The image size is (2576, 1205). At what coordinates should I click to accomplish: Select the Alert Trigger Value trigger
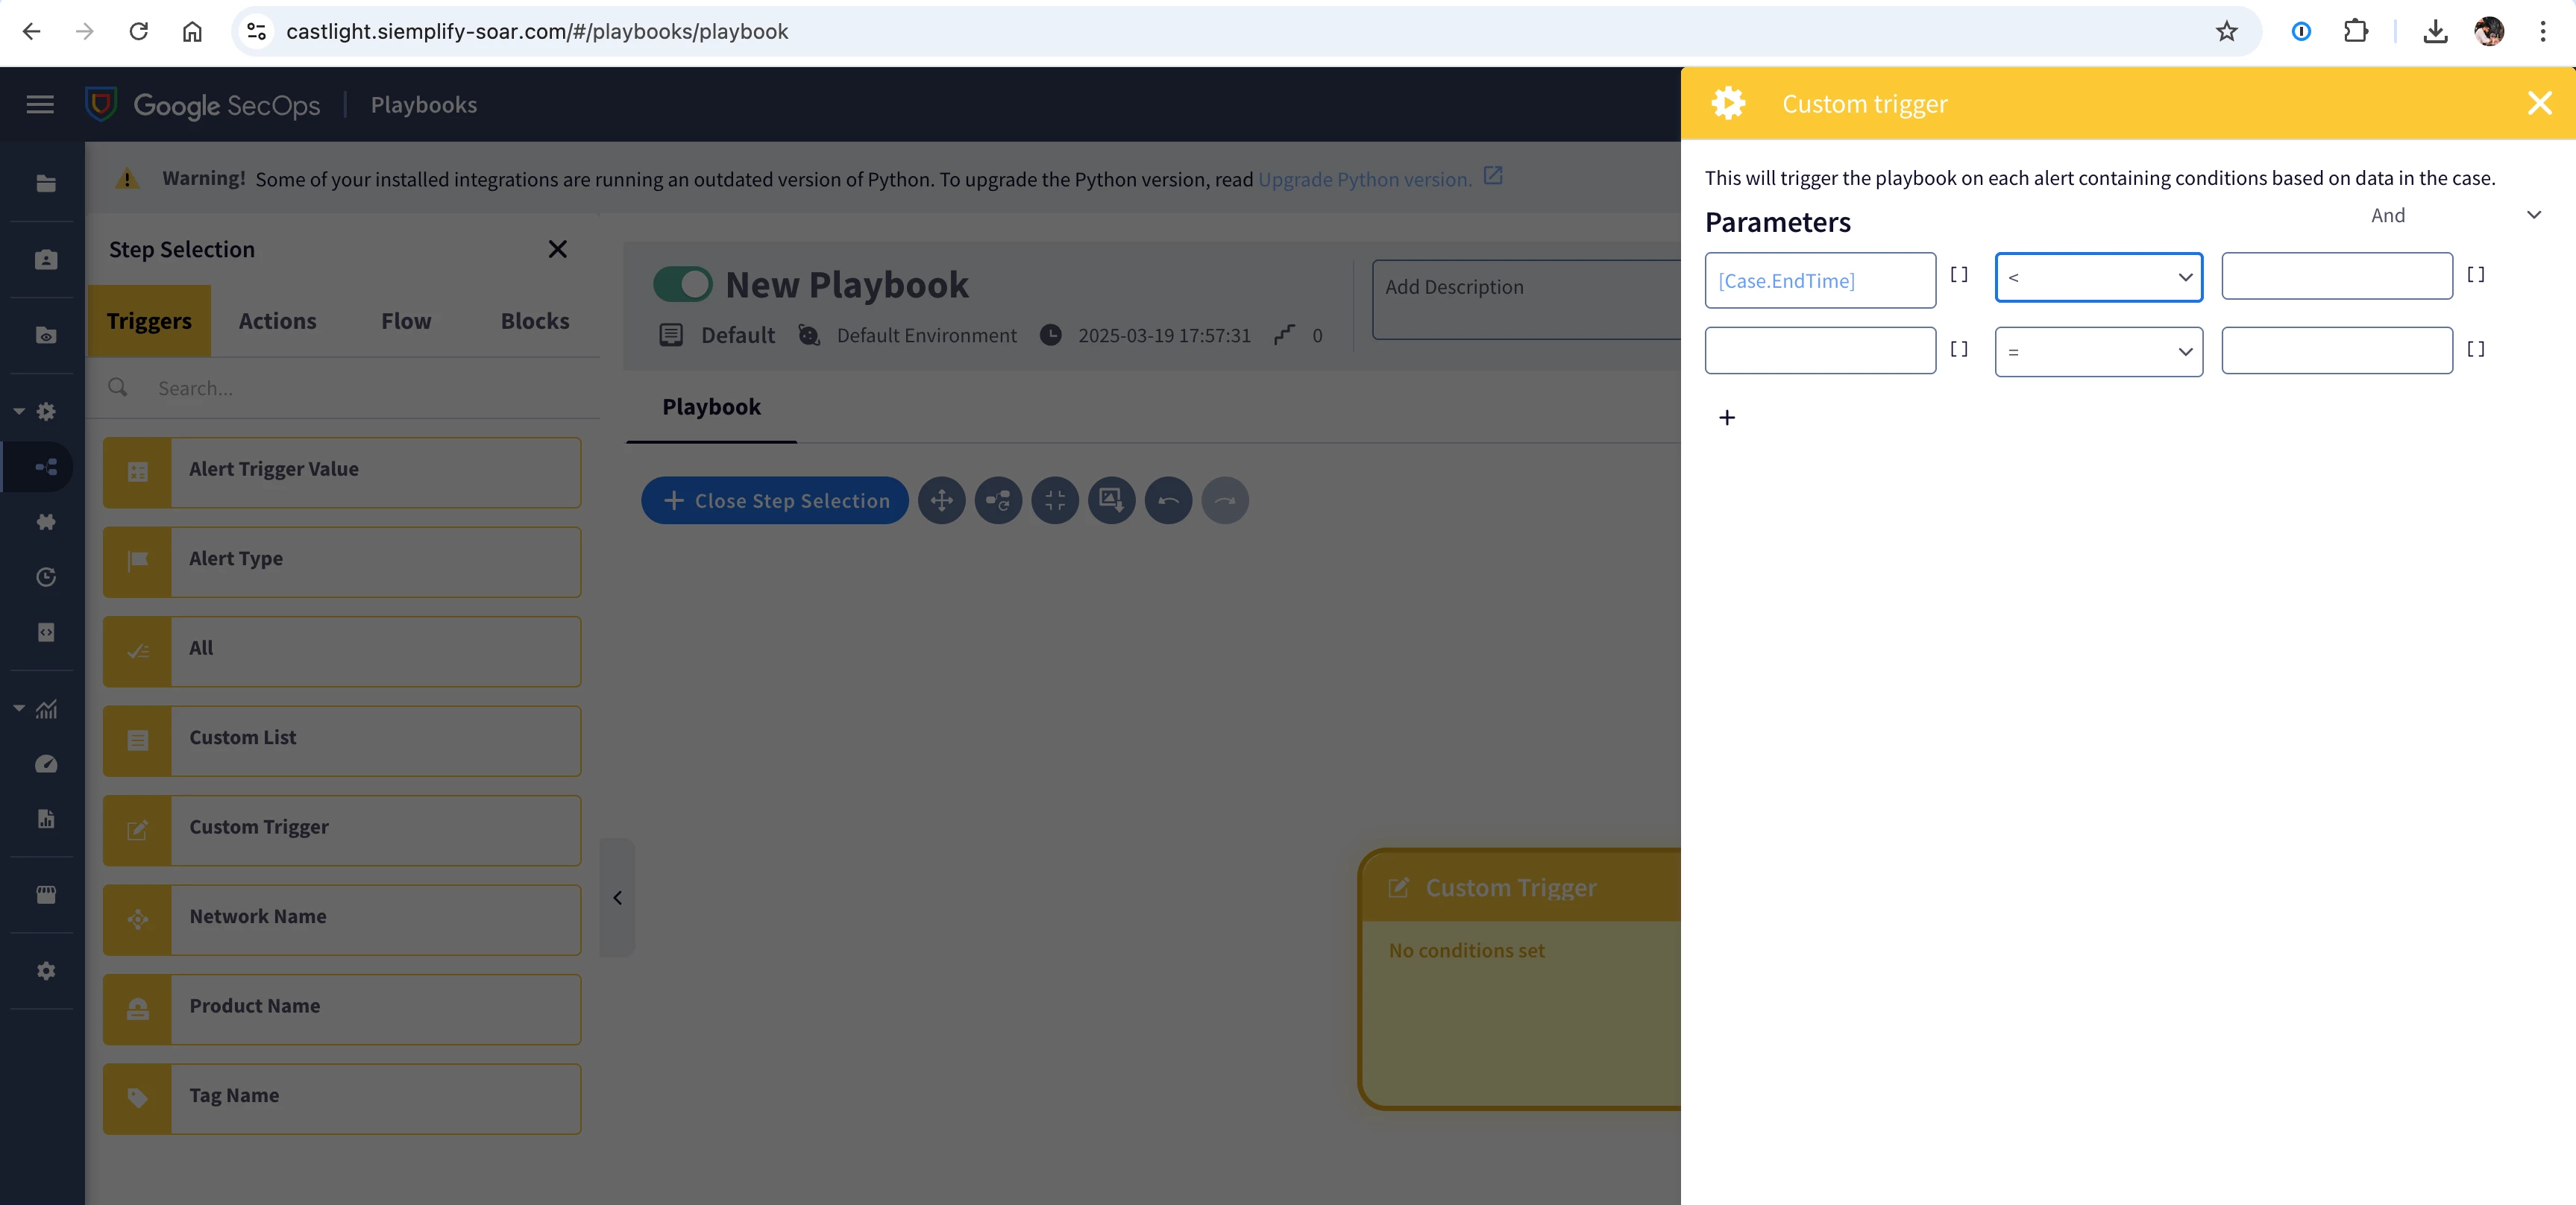342,473
